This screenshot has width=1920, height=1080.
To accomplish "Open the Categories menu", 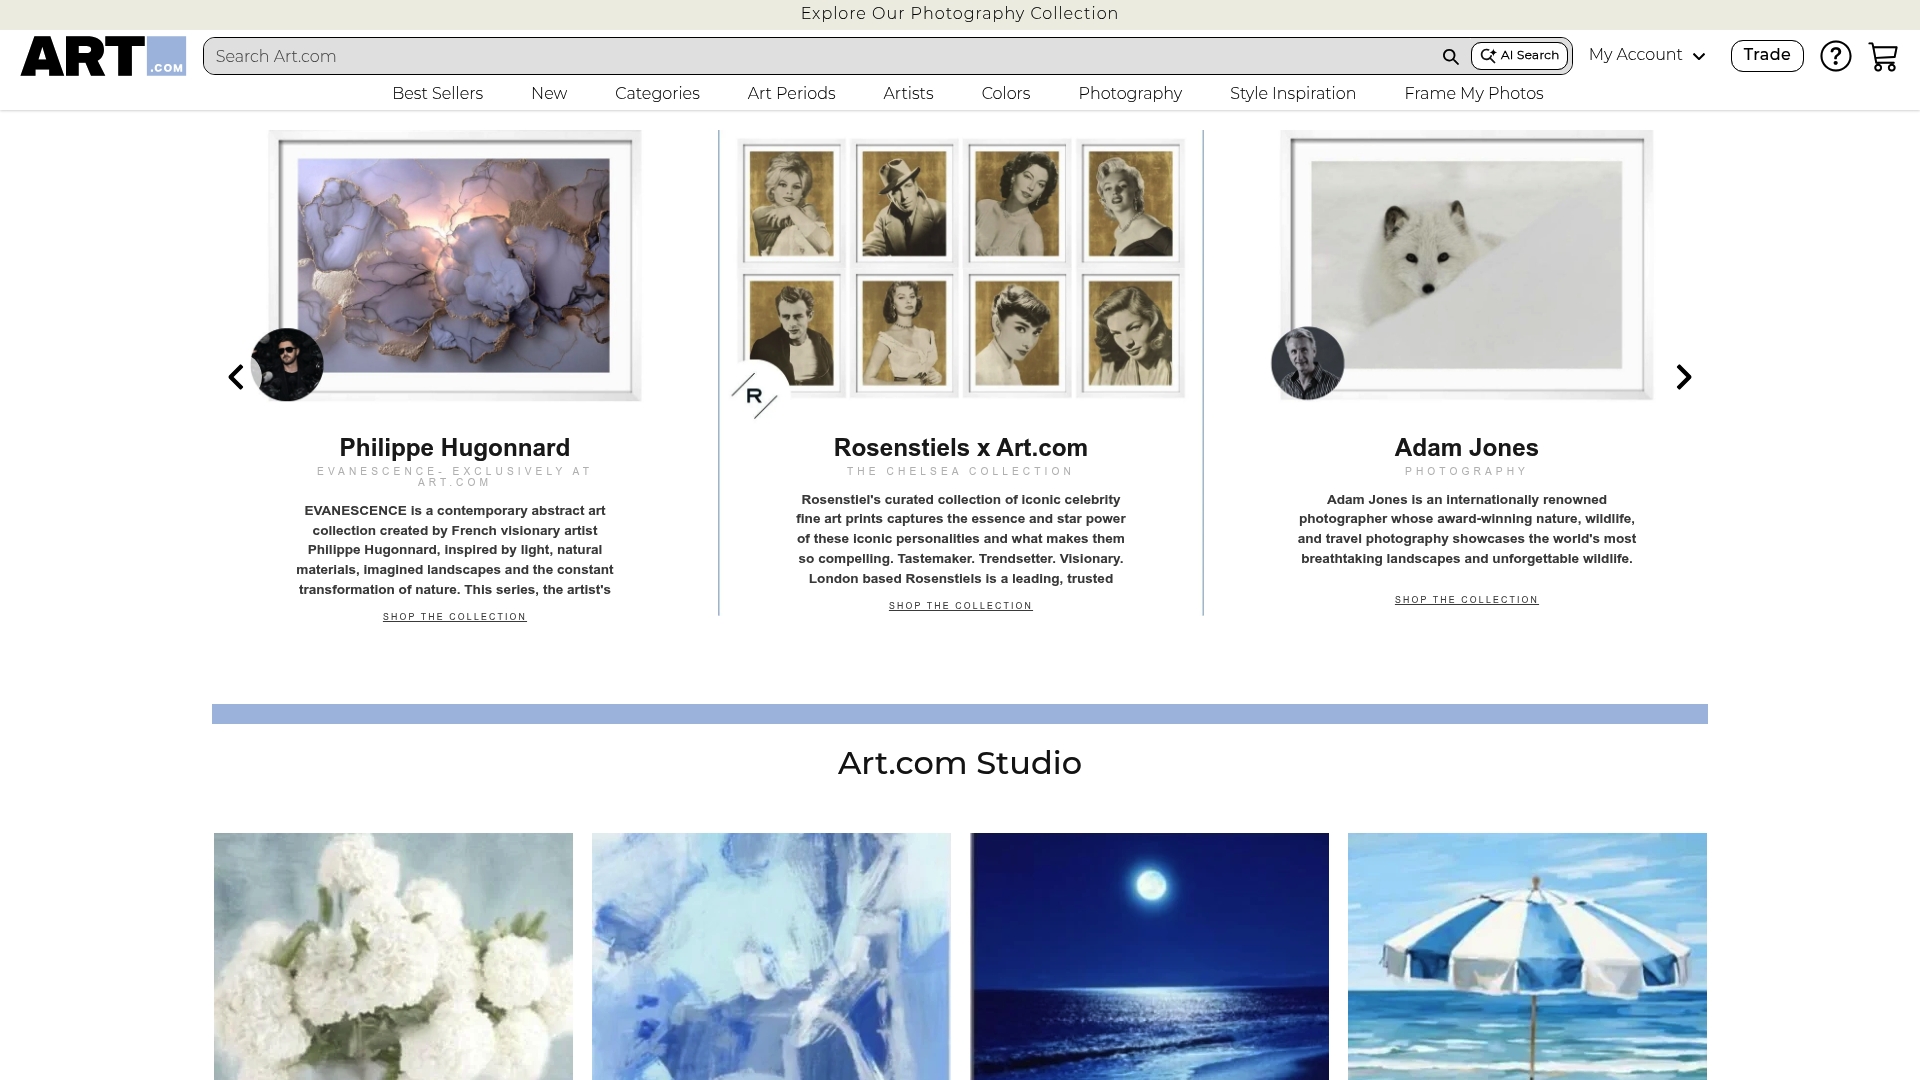I will 657,93.
